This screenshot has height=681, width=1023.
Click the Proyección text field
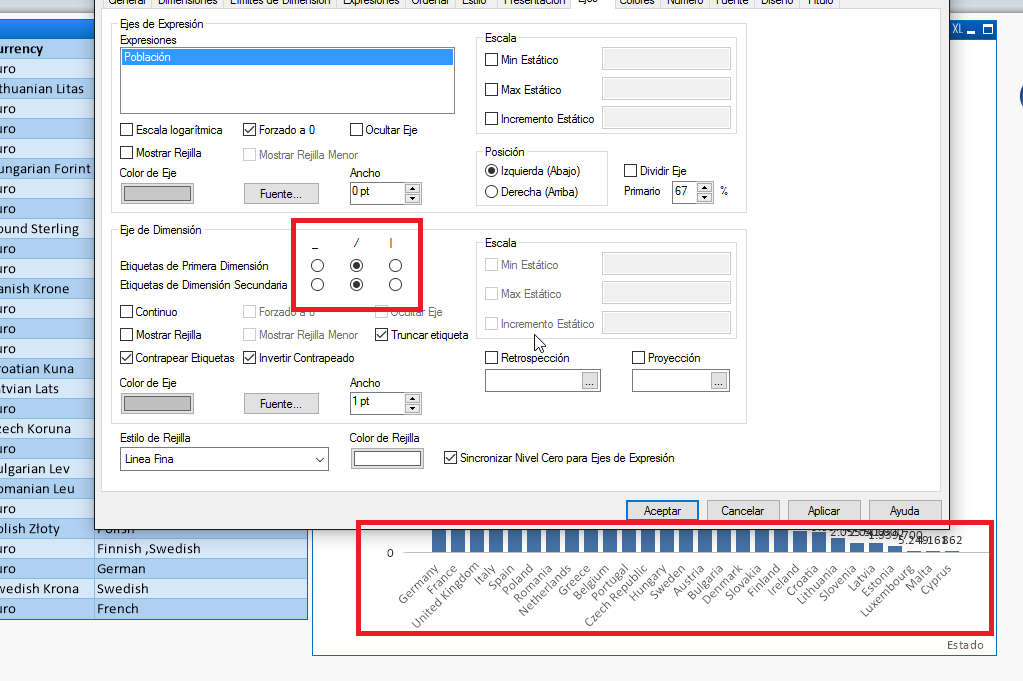671,382
